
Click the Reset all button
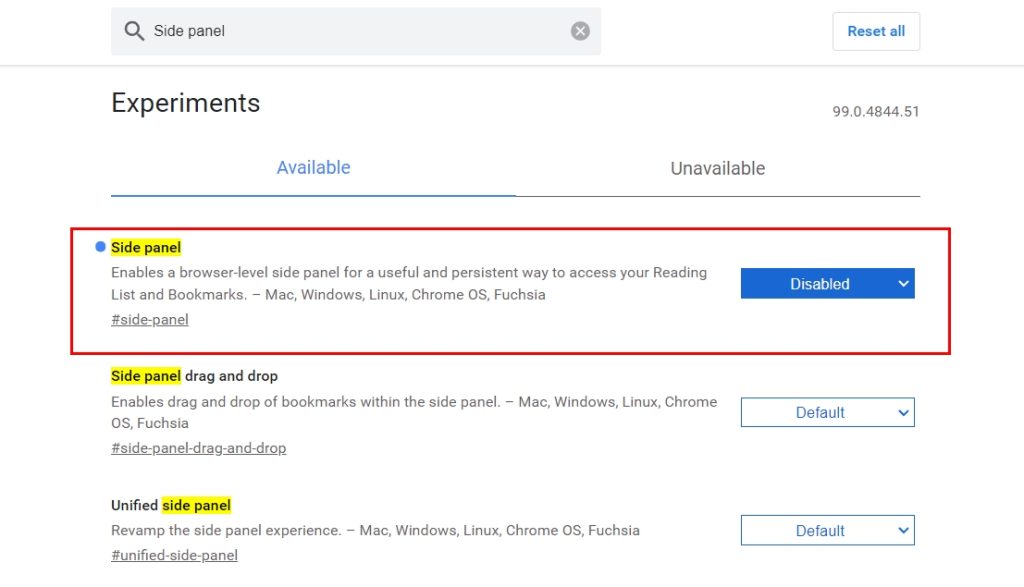[876, 31]
